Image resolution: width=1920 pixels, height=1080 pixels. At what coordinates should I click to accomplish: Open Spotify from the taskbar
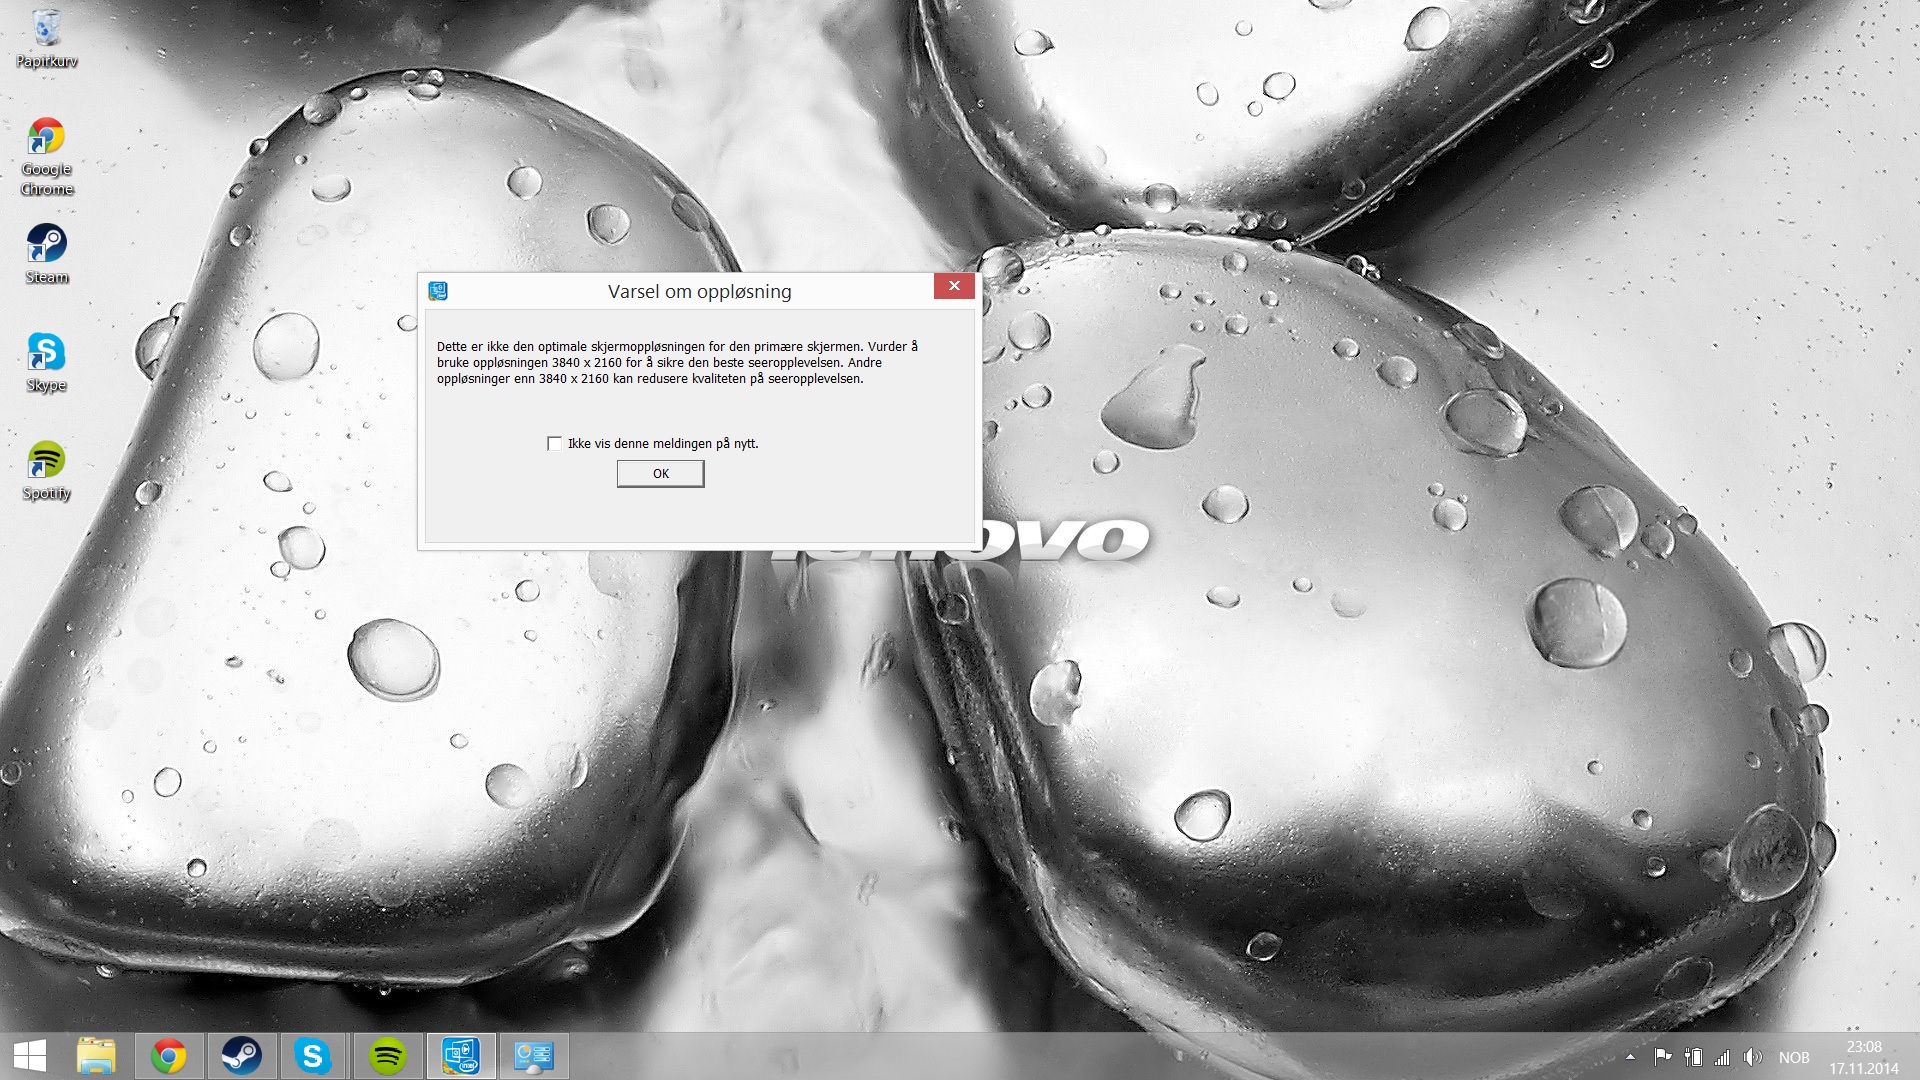pyautogui.click(x=387, y=1056)
